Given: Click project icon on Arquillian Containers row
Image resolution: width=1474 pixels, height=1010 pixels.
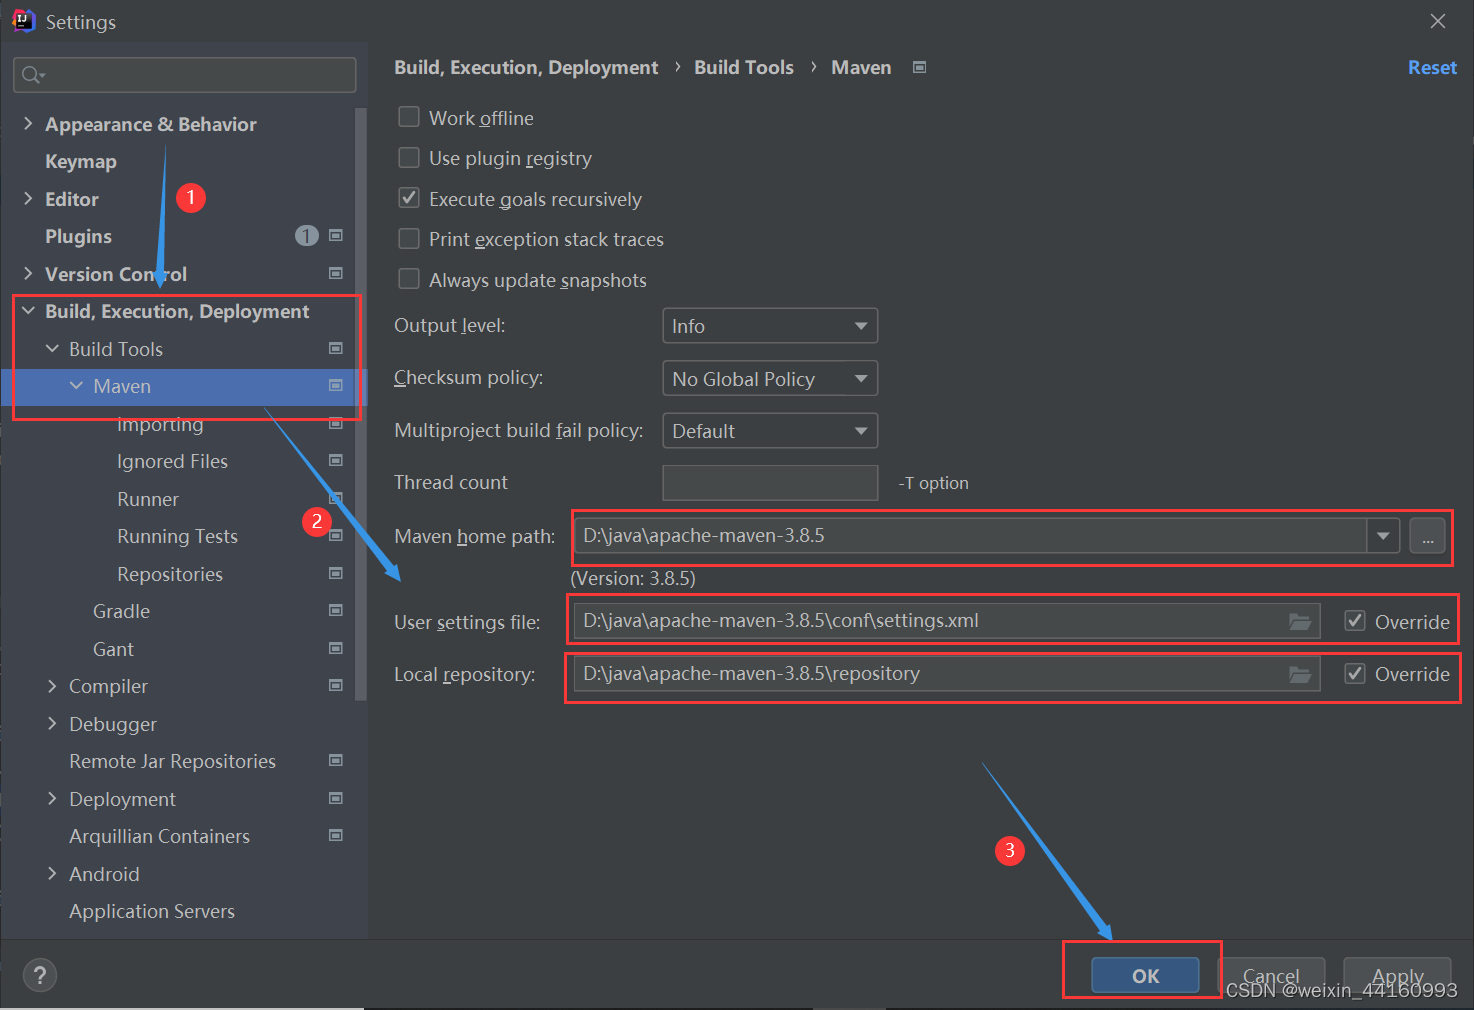Looking at the screenshot, I should click(336, 835).
